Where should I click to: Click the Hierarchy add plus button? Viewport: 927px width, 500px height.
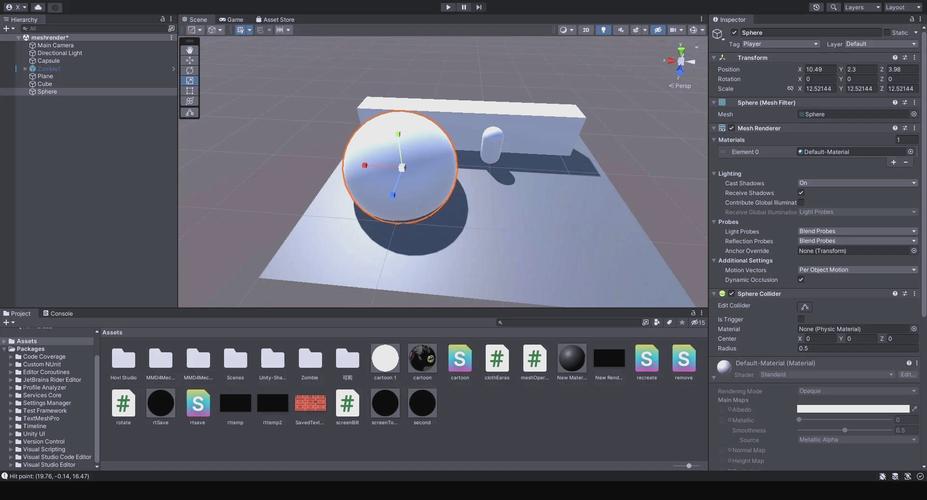pyautogui.click(x=7, y=28)
